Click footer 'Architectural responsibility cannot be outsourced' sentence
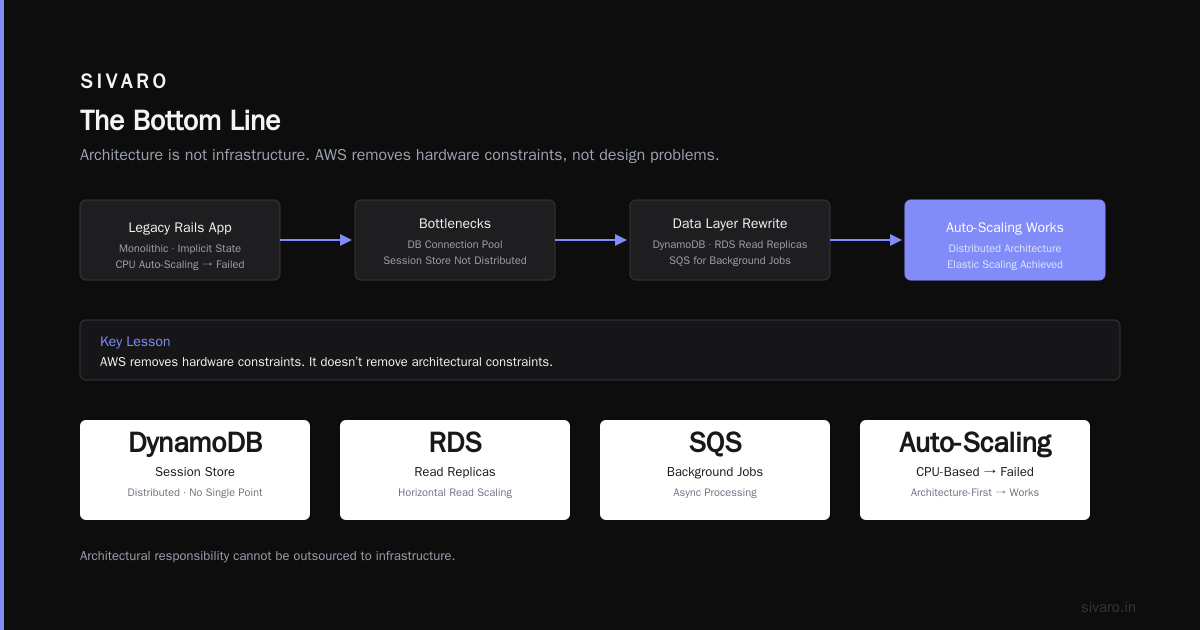The image size is (1200, 630). point(267,555)
